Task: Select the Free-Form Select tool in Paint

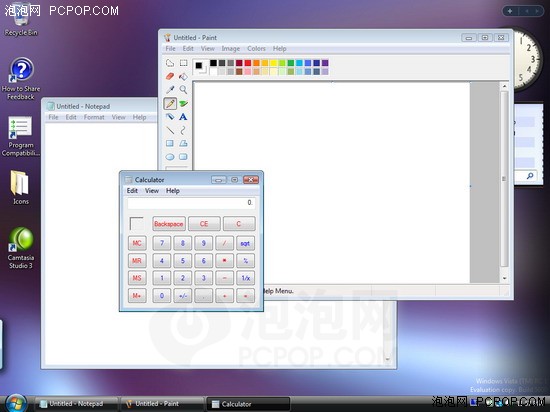Action: click(170, 63)
